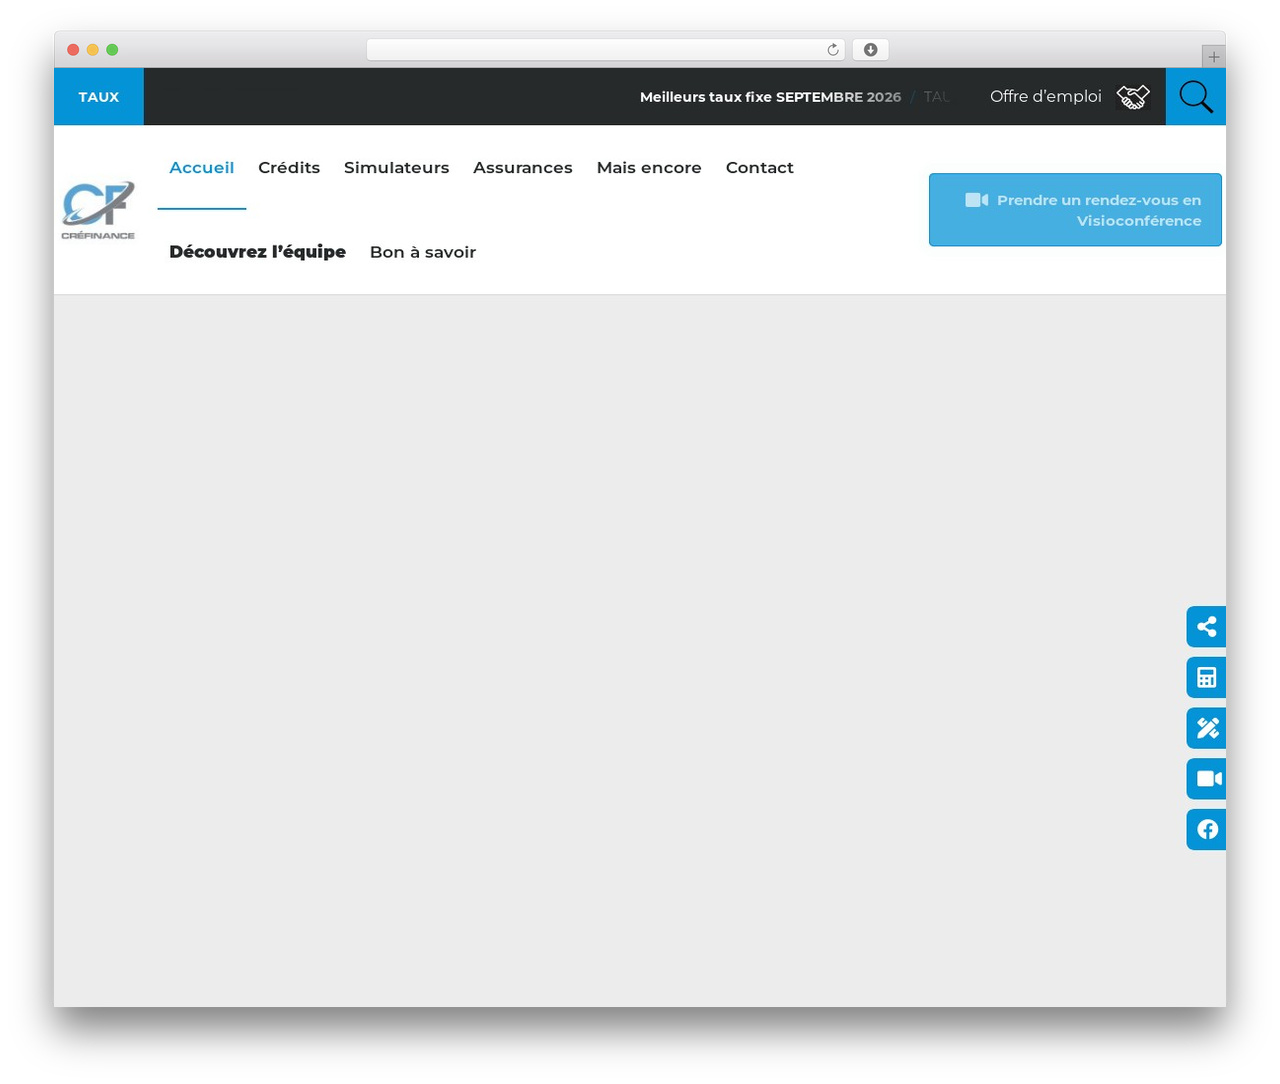The height and width of the screenshot is (1084, 1280).
Task: Maximize the window with the green button
Action: (x=112, y=50)
